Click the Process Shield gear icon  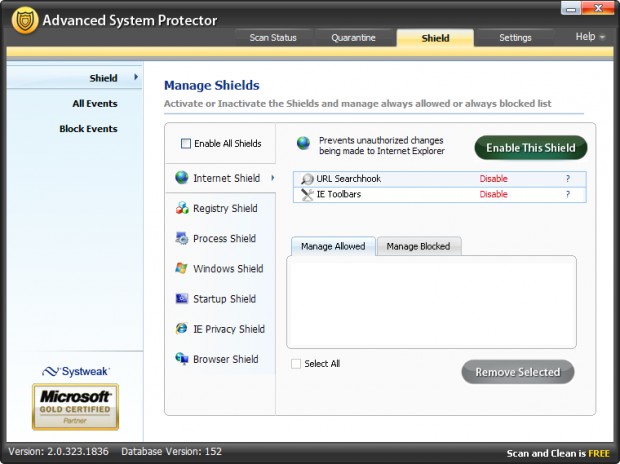click(x=181, y=238)
